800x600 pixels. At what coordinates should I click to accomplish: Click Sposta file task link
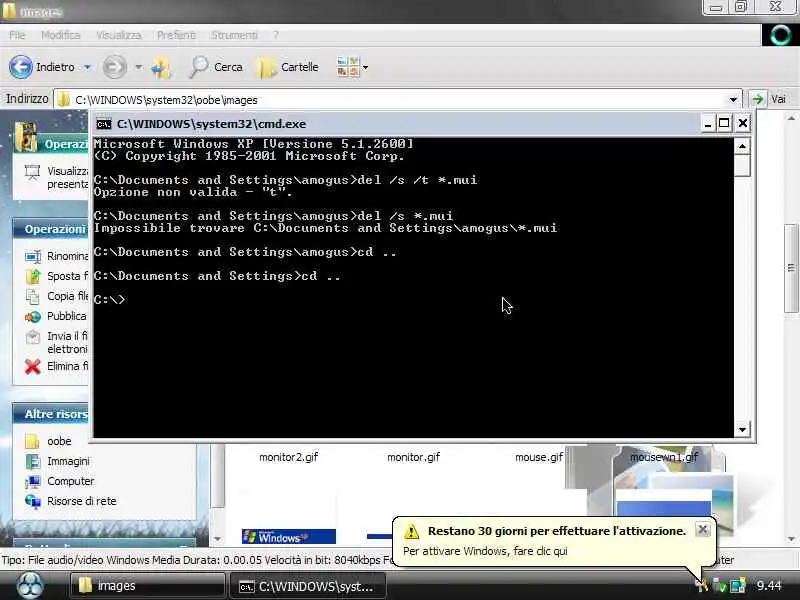click(67, 276)
